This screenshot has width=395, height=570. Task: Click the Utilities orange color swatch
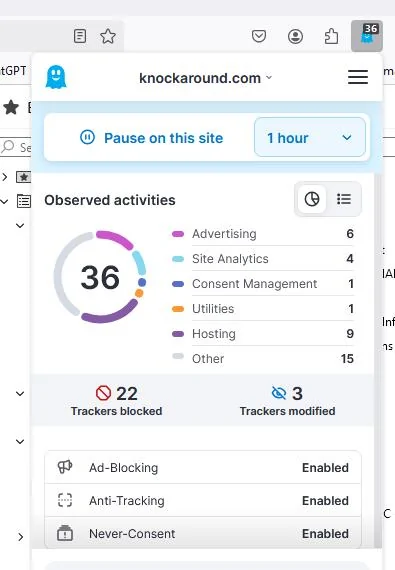(178, 309)
